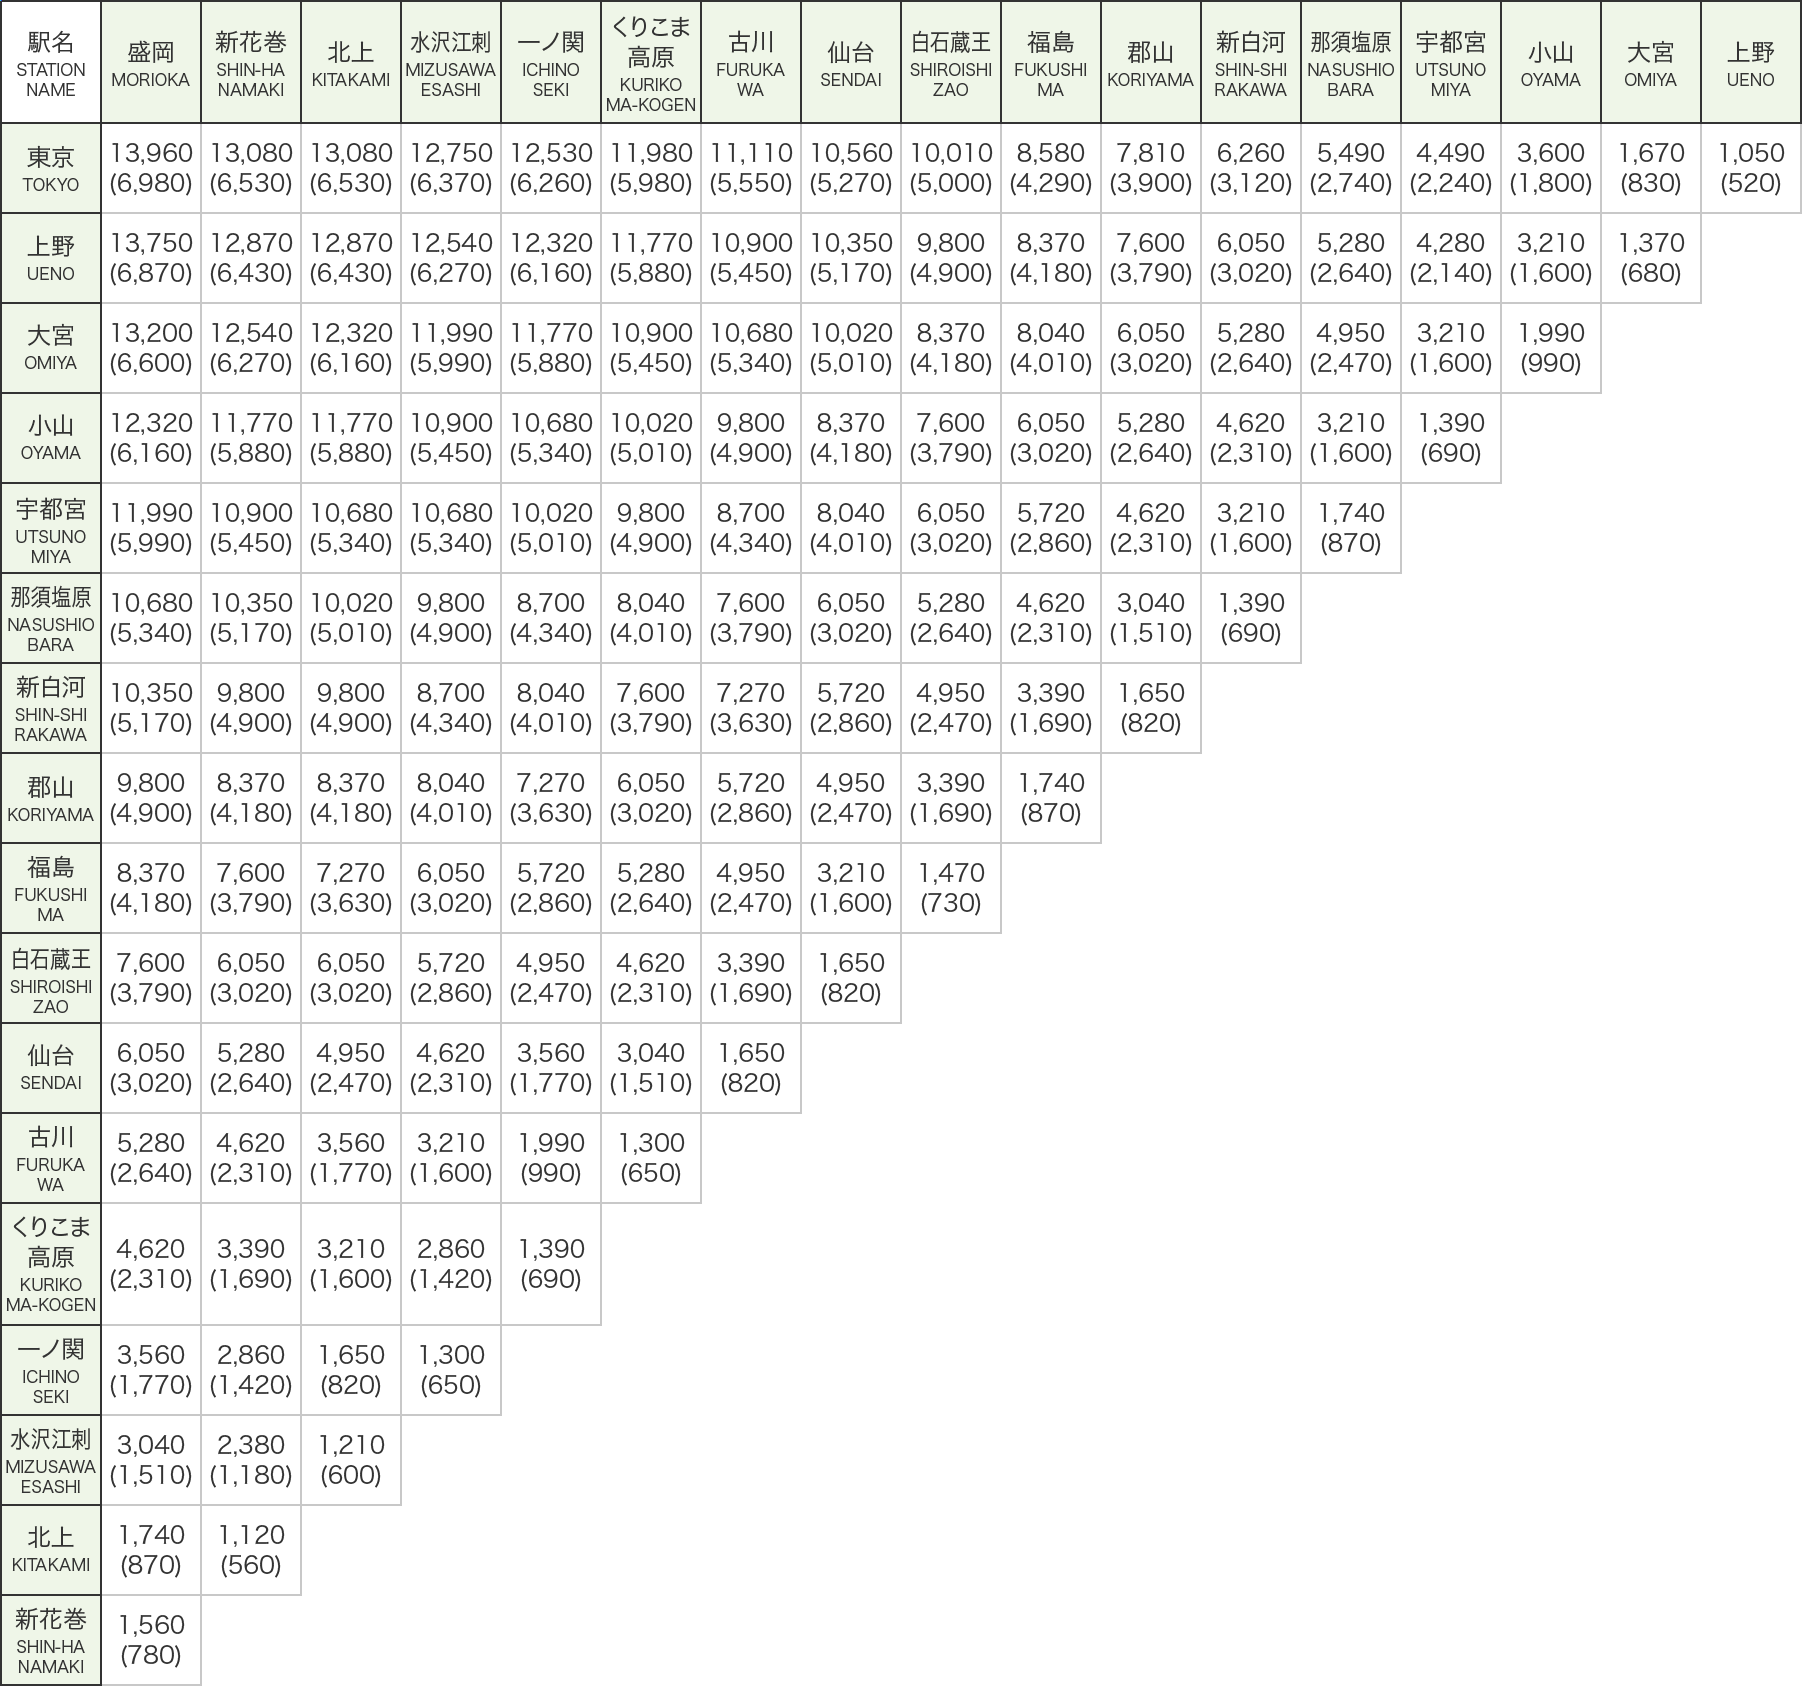Select the 仙台 SENDAI column header
This screenshot has height=1686, width=1802.
[x=851, y=62]
